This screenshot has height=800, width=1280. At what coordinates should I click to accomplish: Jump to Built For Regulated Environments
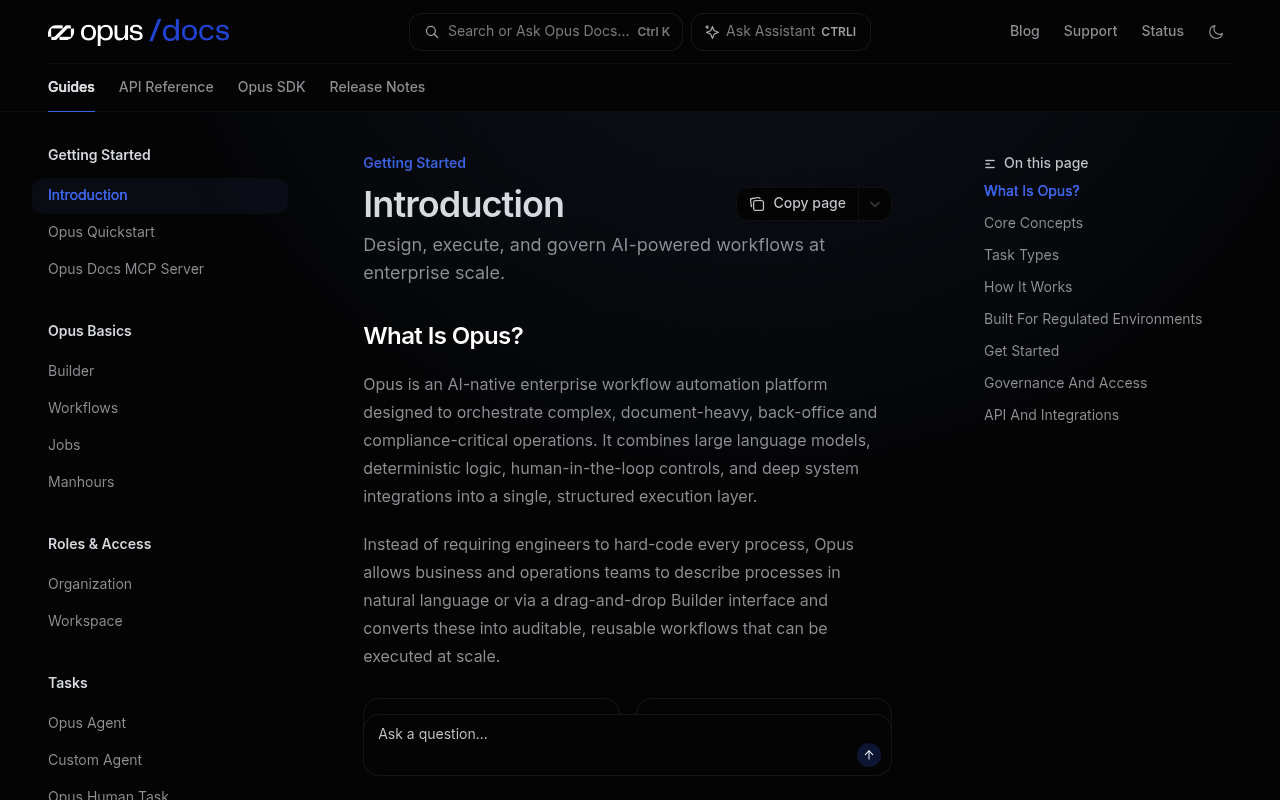(1093, 319)
